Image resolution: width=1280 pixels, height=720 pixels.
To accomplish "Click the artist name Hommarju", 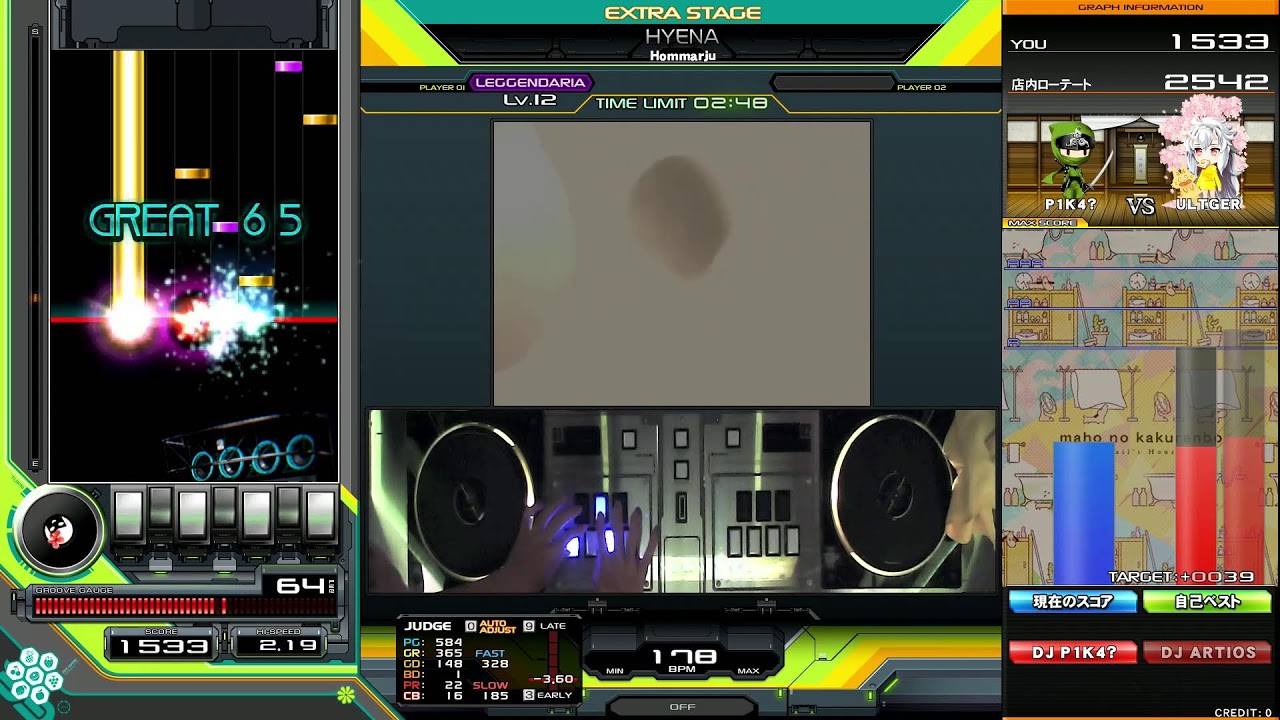I will (x=682, y=56).
